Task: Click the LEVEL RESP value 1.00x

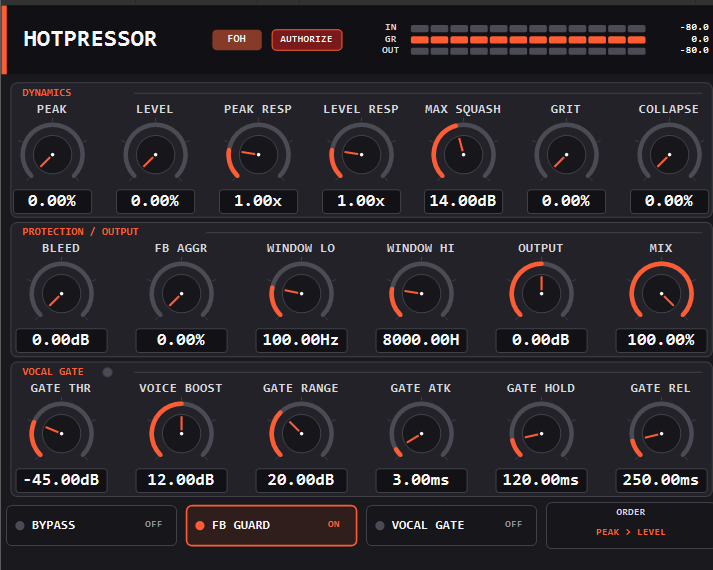Action: click(x=361, y=201)
